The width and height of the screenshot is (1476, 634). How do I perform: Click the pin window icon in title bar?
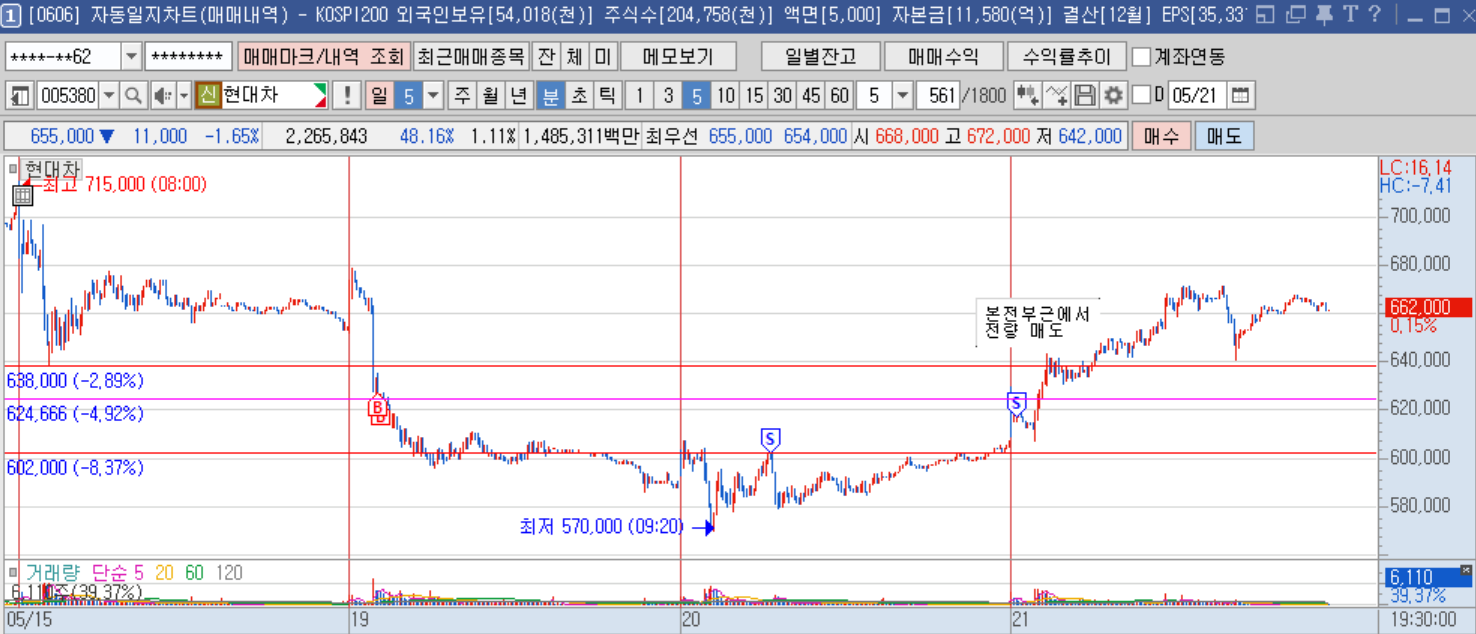pos(1324,14)
